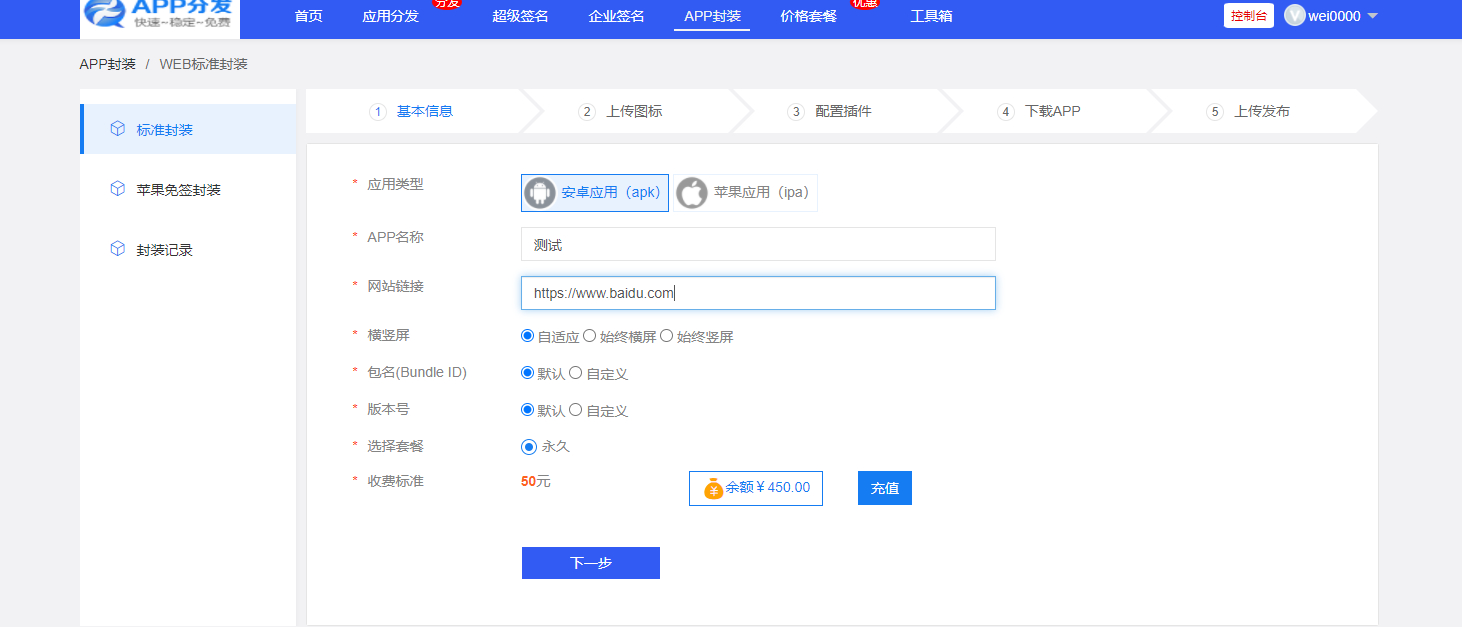Select 标准封装 in the sidebar
Image resolution: width=1462 pixels, height=627 pixels.
pos(188,129)
